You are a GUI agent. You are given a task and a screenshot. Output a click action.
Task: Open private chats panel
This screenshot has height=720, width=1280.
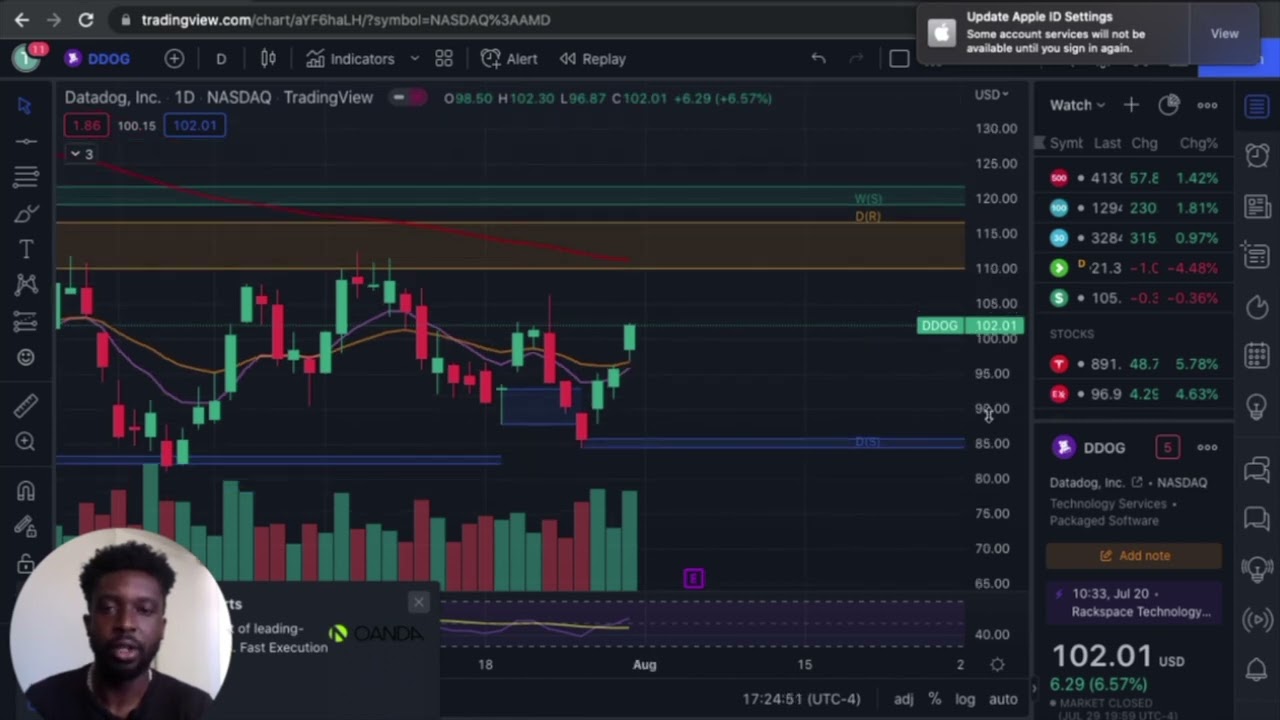(1257, 518)
